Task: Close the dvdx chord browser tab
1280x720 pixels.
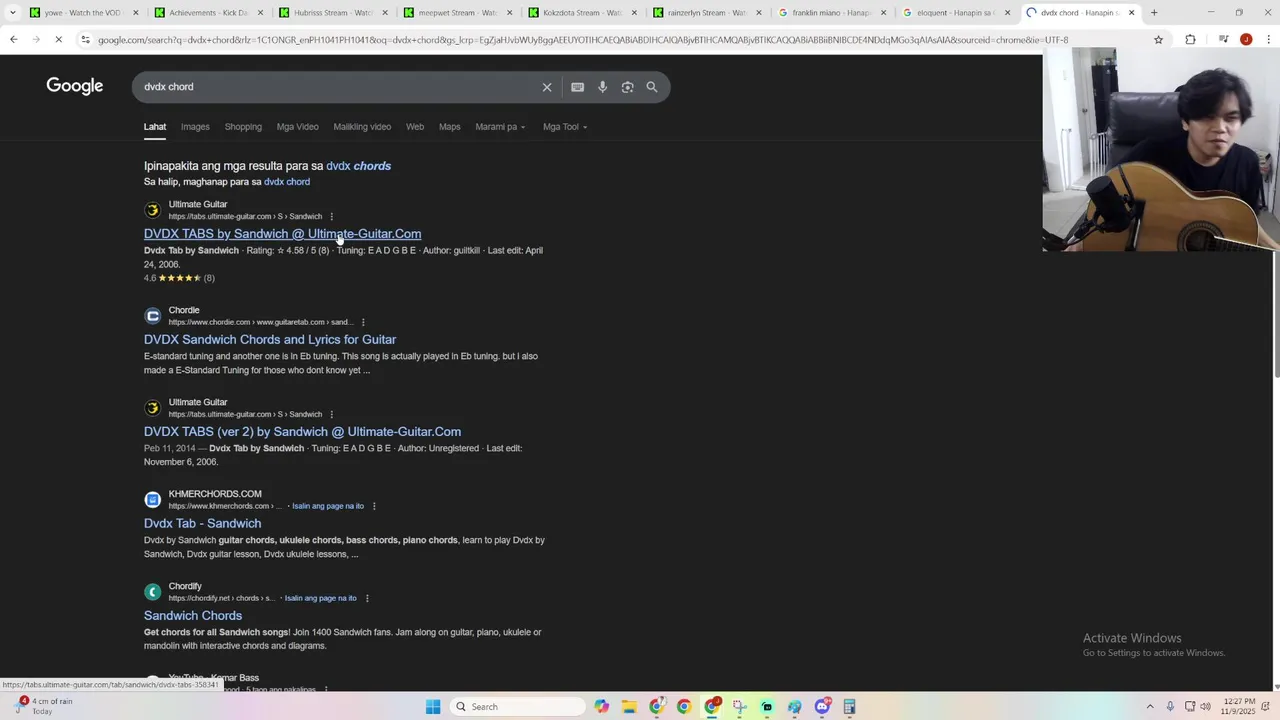Action: [1131, 13]
